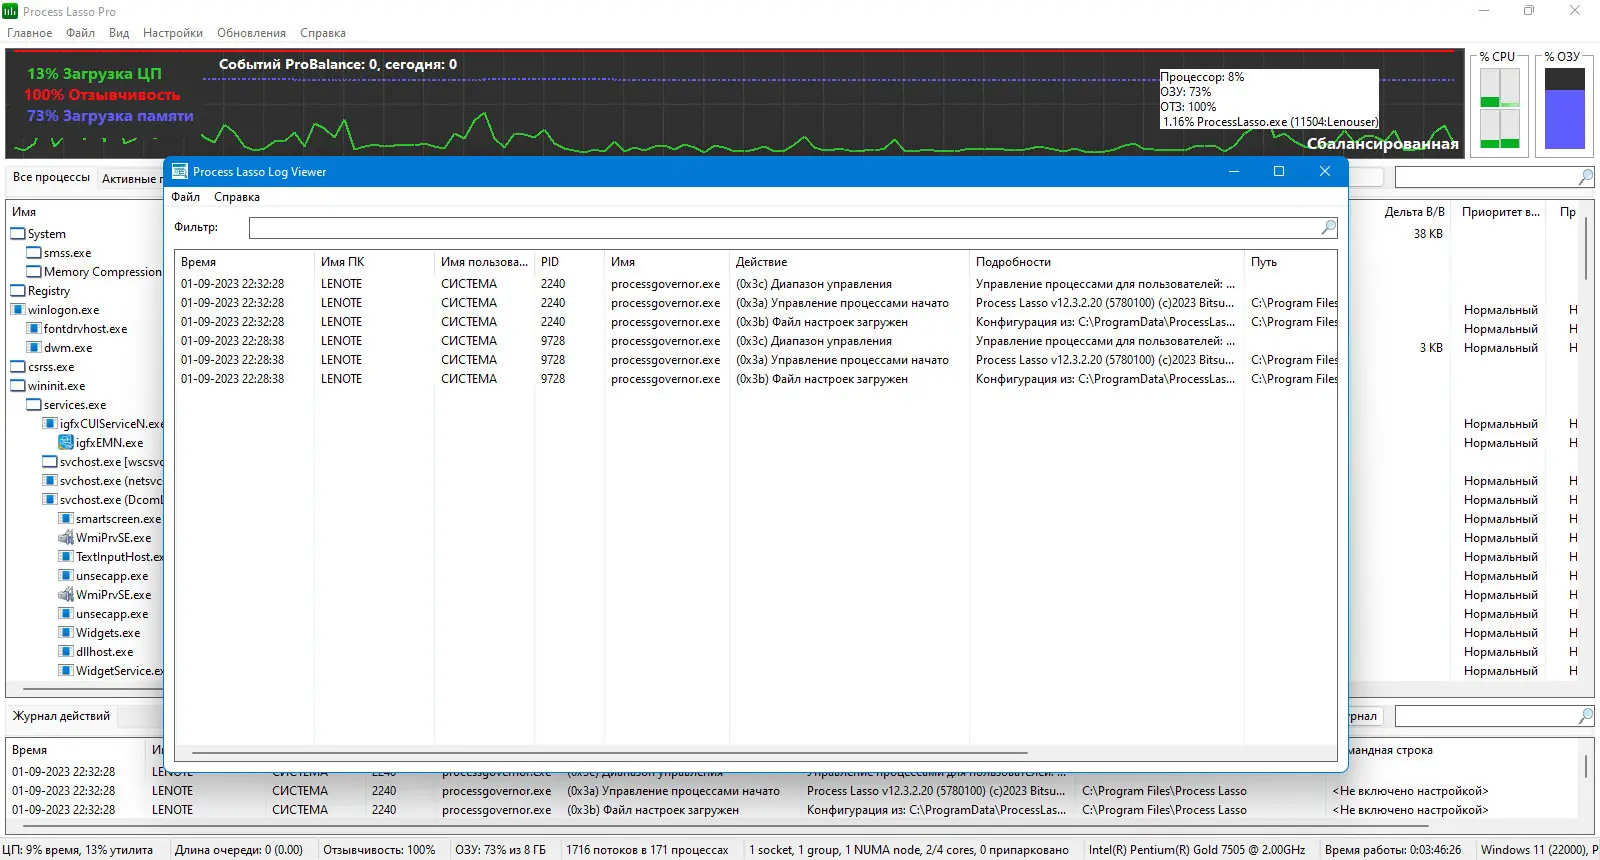Screen dimensions: 1600x860
Task: Select the svchost.exe (netsvcs) tree row
Action: [x=103, y=481]
